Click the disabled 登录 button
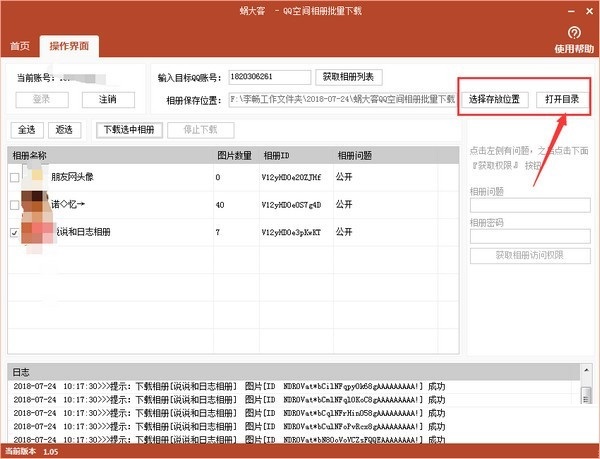Image resolution: width=600 pixels, height=459 pixels. click(42, 100)
